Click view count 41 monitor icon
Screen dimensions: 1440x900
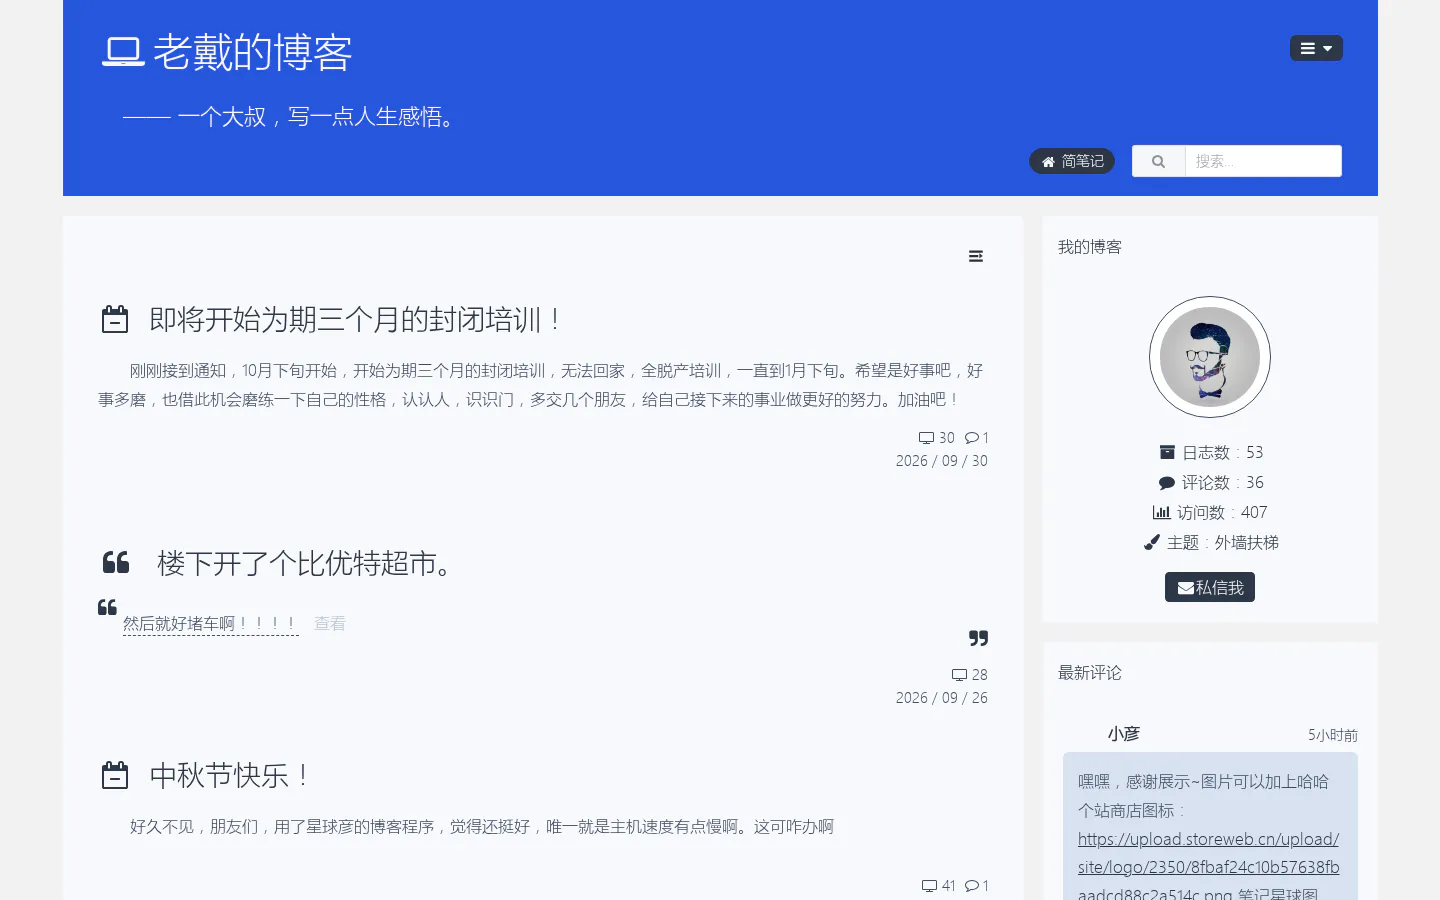coord(929,886)
